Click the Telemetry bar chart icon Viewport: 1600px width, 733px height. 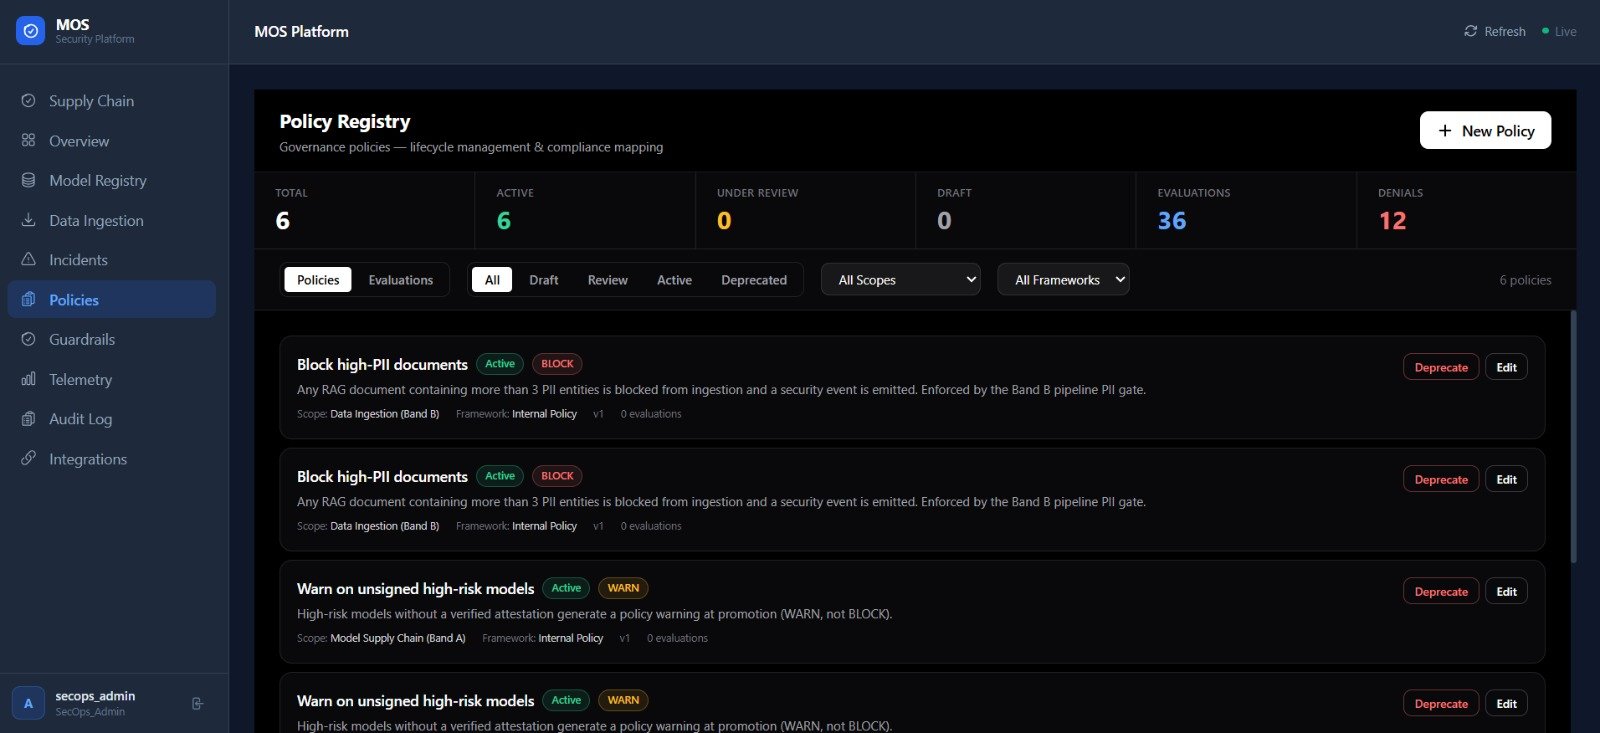click(x=28, y=379)
